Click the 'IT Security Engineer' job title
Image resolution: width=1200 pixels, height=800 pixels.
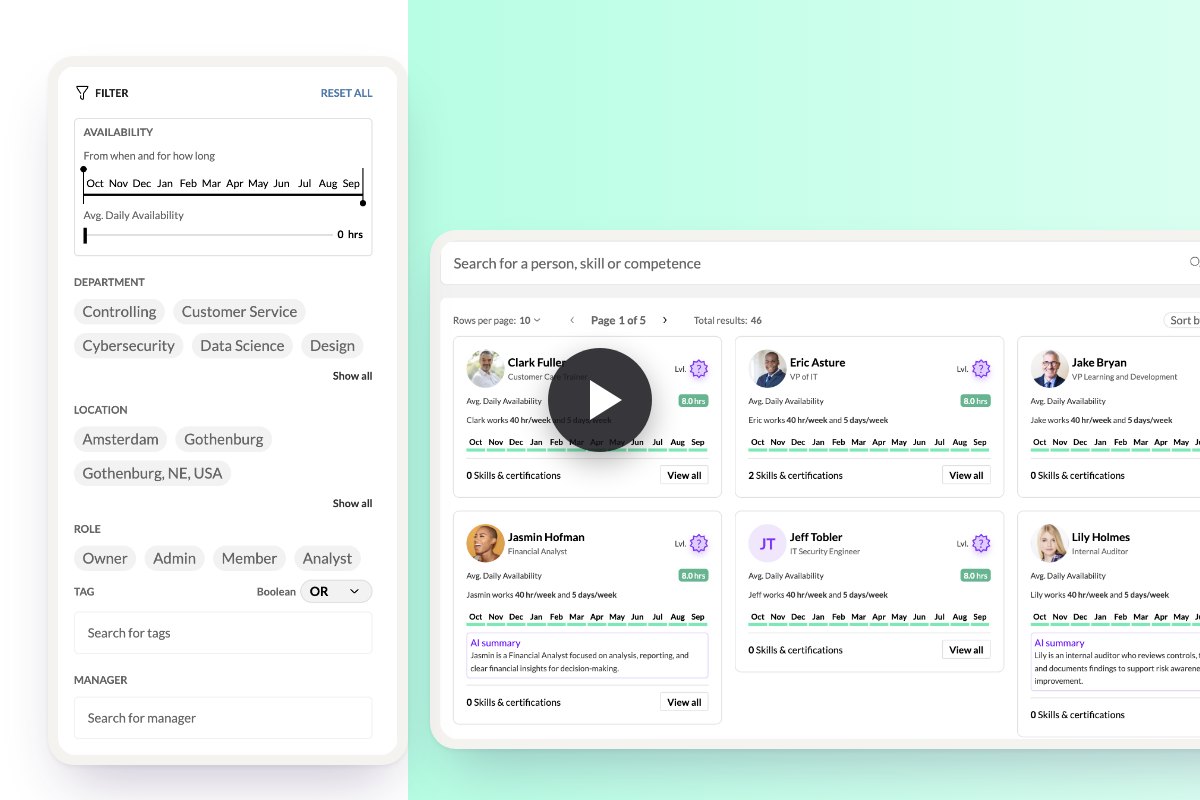(x=825, y=551)
